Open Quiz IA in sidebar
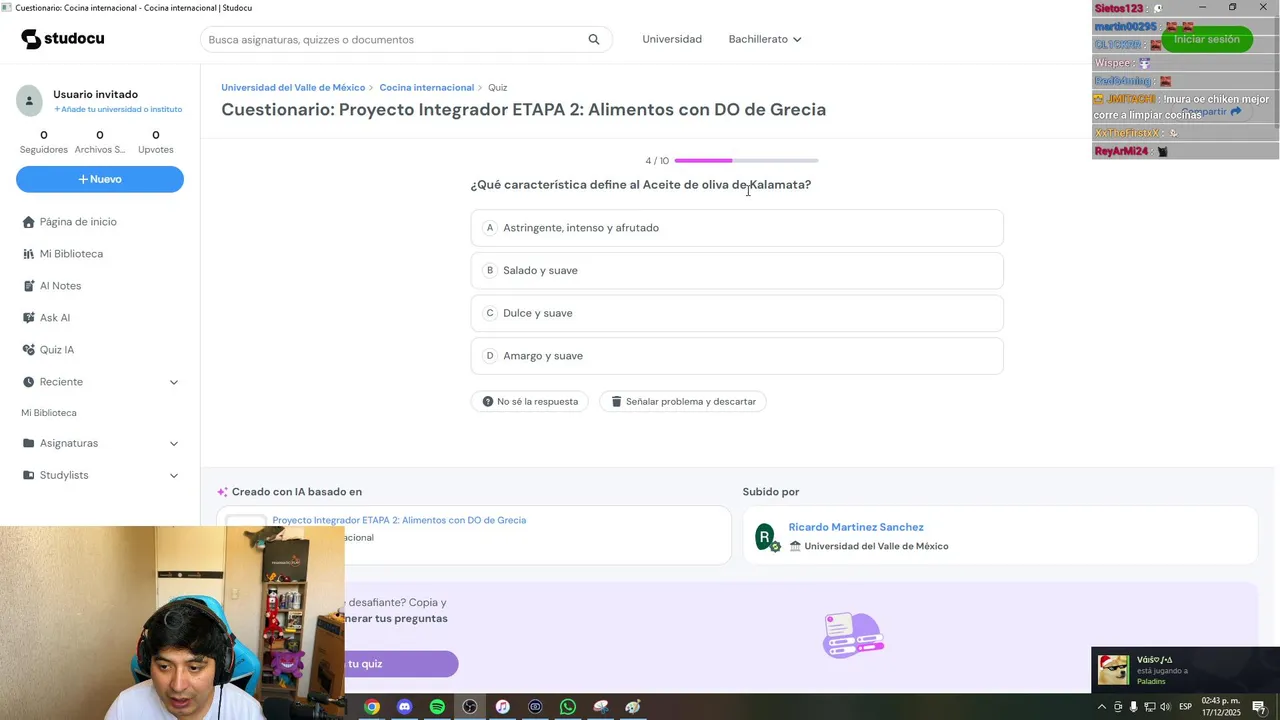Viewport: 1280px width, 720px height. point(56,350)
